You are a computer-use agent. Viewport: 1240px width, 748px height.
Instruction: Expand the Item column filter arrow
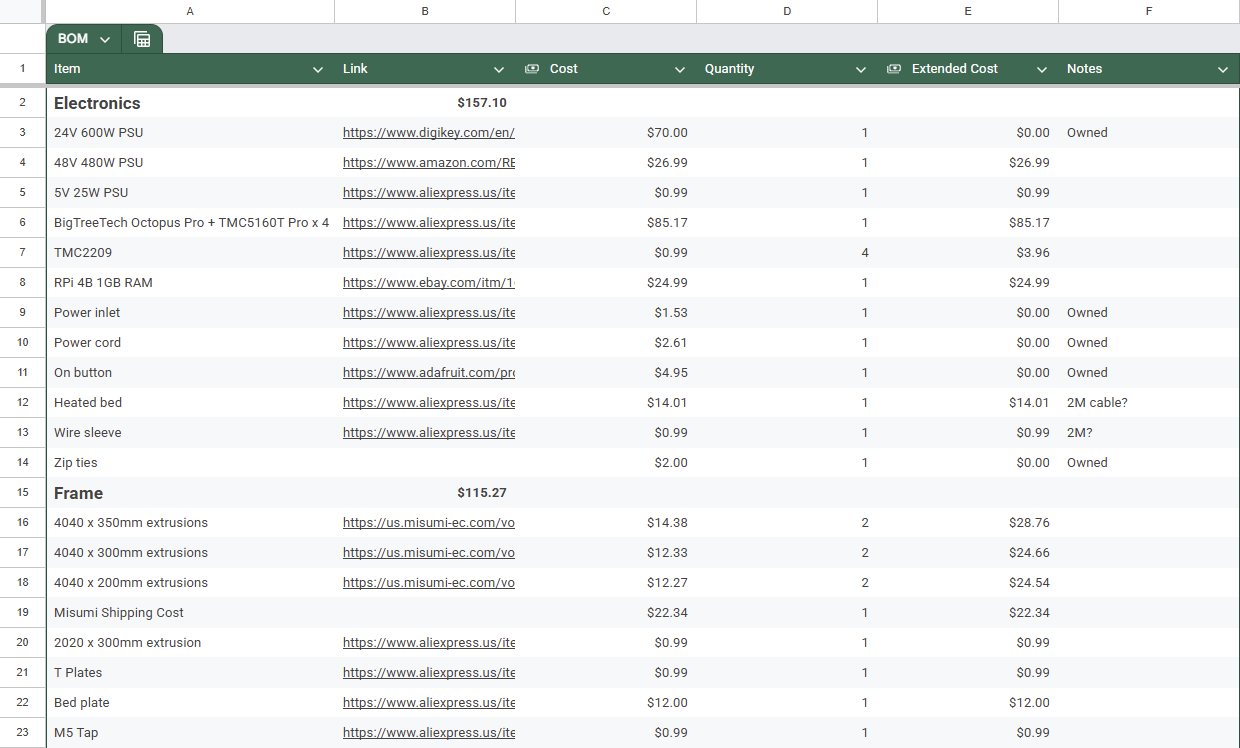[x=318, y=70]
